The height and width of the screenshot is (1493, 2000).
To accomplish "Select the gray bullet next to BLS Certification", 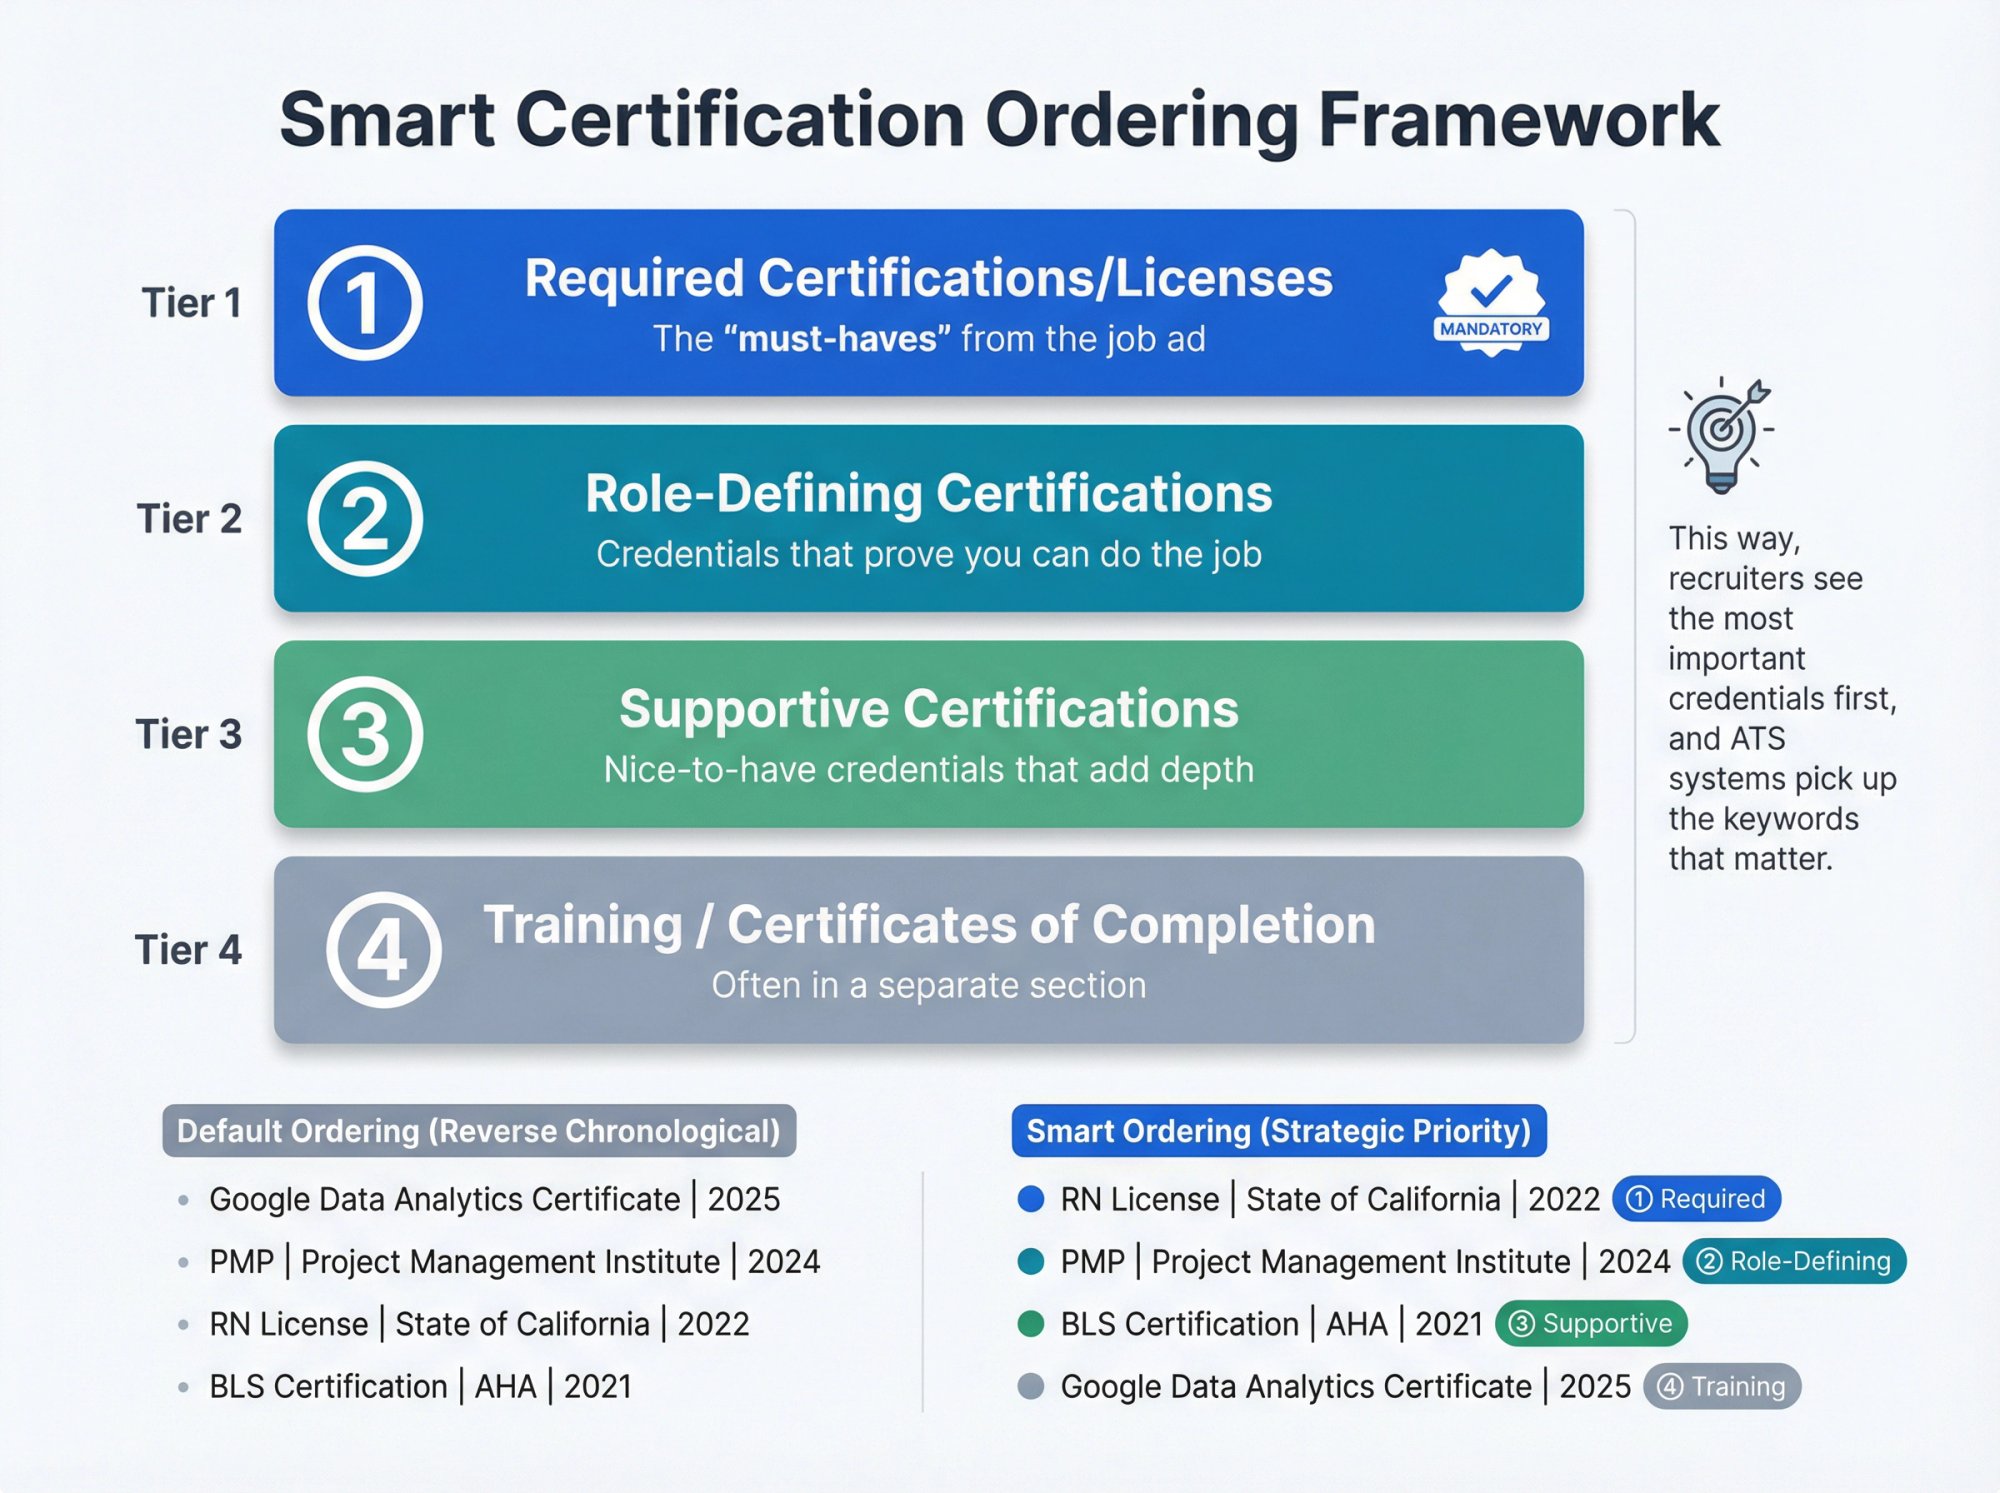I will (x=1029, y=1323).
